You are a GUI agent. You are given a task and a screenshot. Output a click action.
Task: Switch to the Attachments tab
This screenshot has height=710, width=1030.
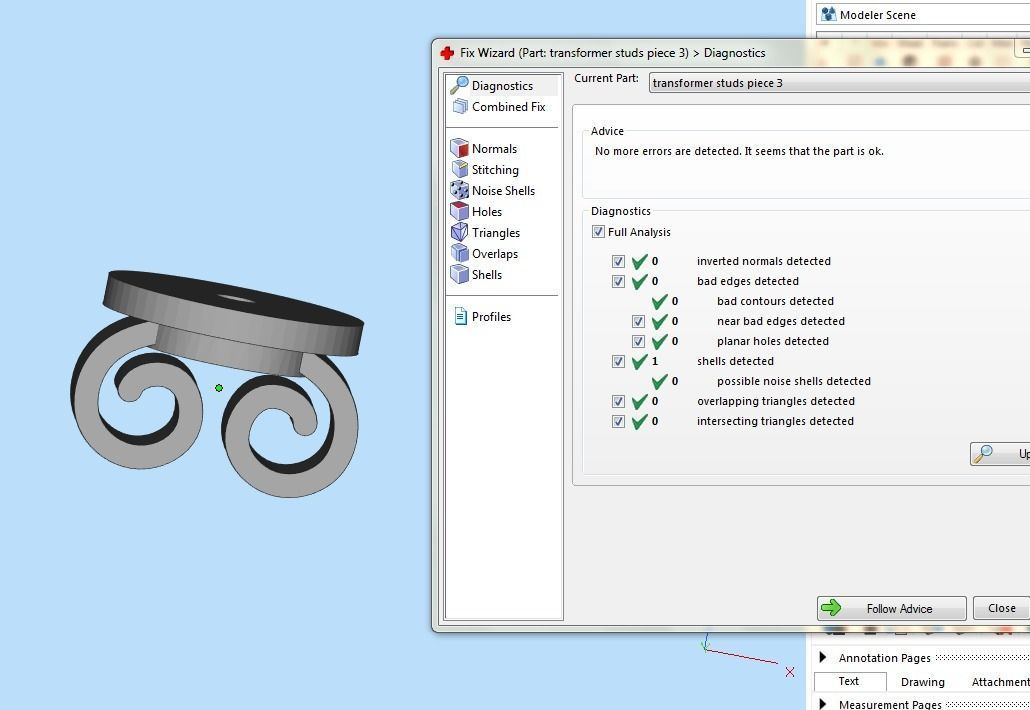coord(1000,682)
